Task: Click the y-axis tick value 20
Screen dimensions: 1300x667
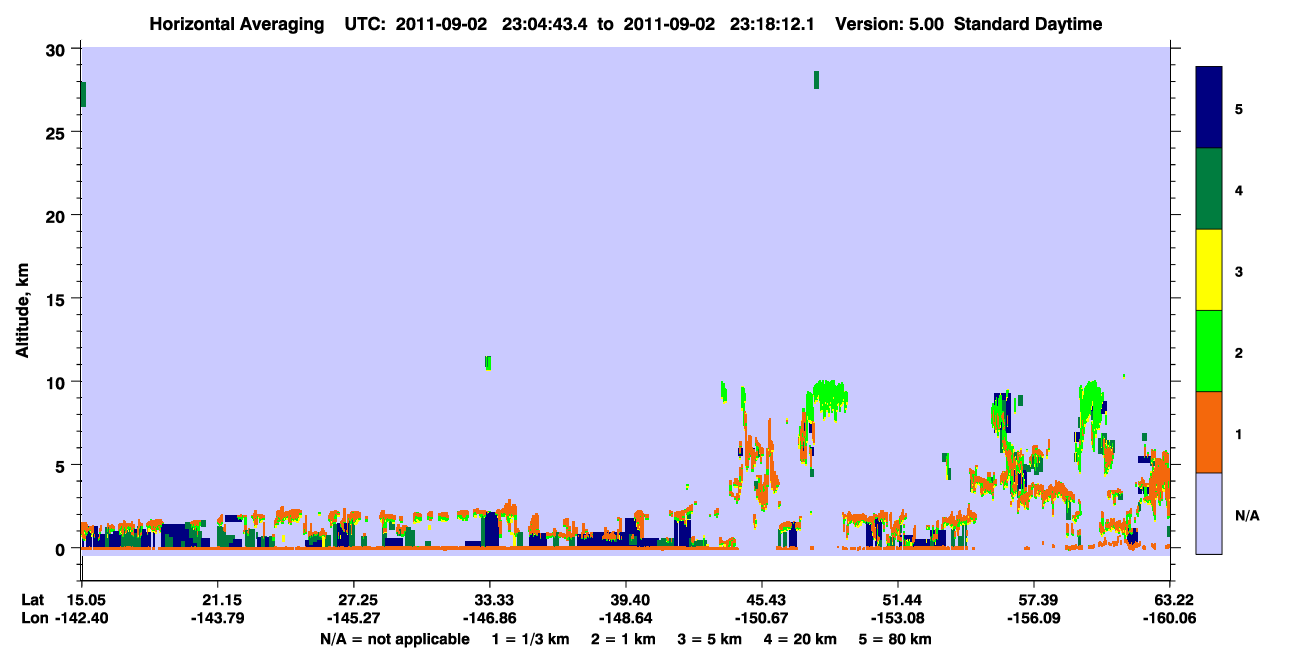Action: pyautogui.click(x=58, y=215)
